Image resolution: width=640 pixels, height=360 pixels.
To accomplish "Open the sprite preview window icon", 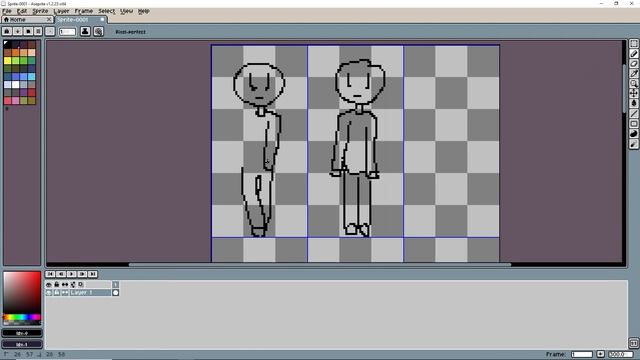I will 633,343.
